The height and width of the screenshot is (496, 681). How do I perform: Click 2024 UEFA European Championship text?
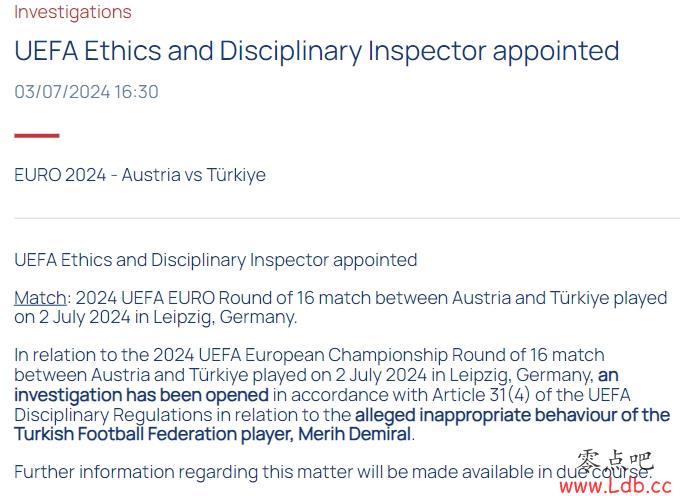(x=300, y=355)
